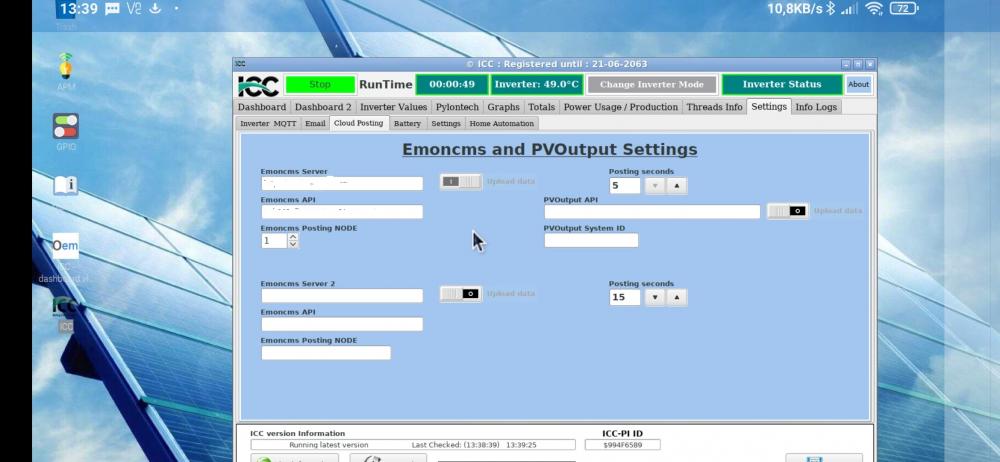Click the green Stop button
Image resolution: width=1000 pixels, height=462 pixels.
click(320, 85)
